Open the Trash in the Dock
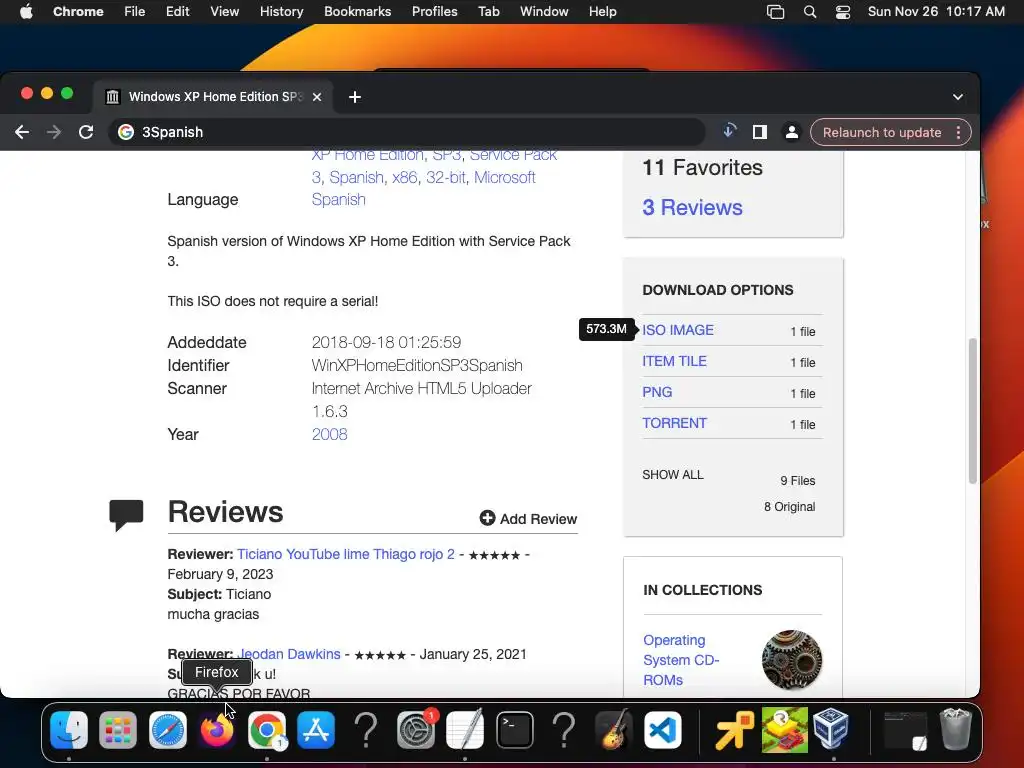This screenshot has height=768, width=1024. coord(955,729)
